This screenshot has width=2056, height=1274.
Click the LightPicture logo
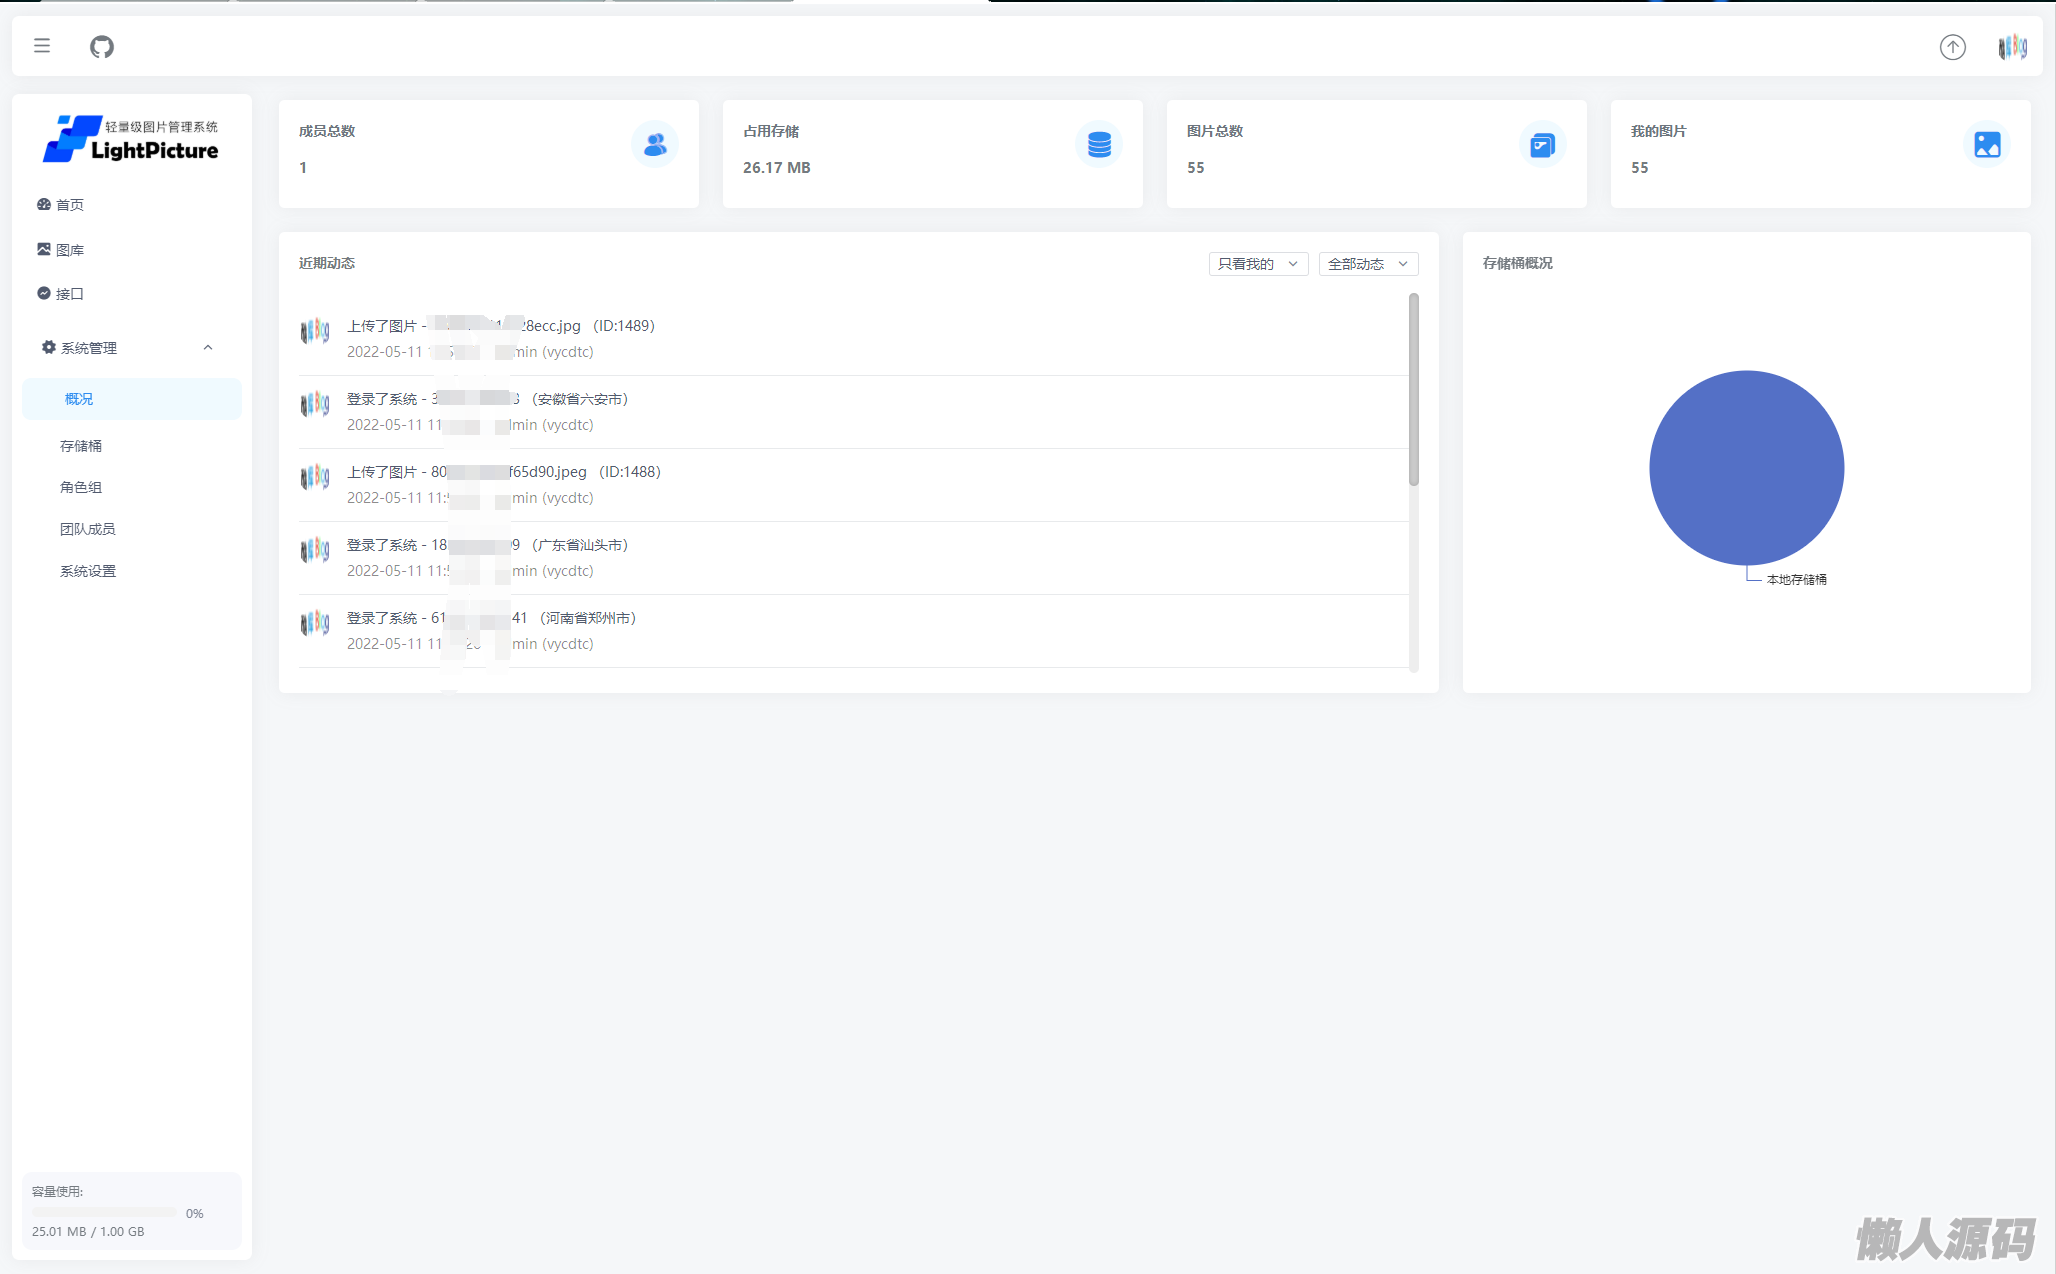point(131,139)
